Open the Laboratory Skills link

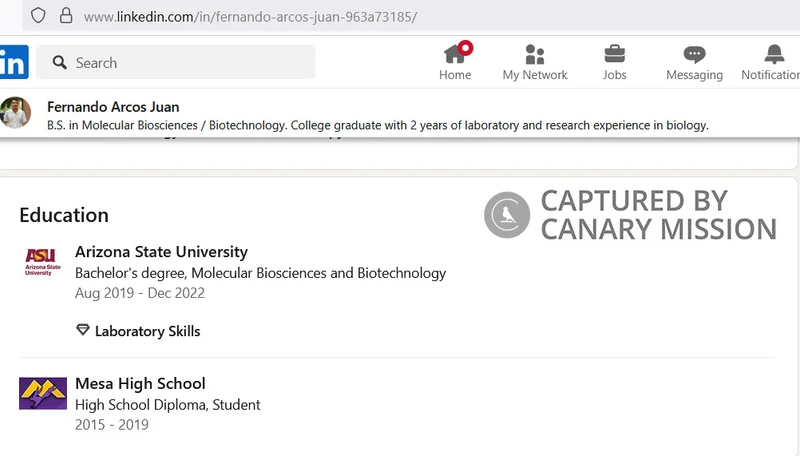tap(147, 332)
